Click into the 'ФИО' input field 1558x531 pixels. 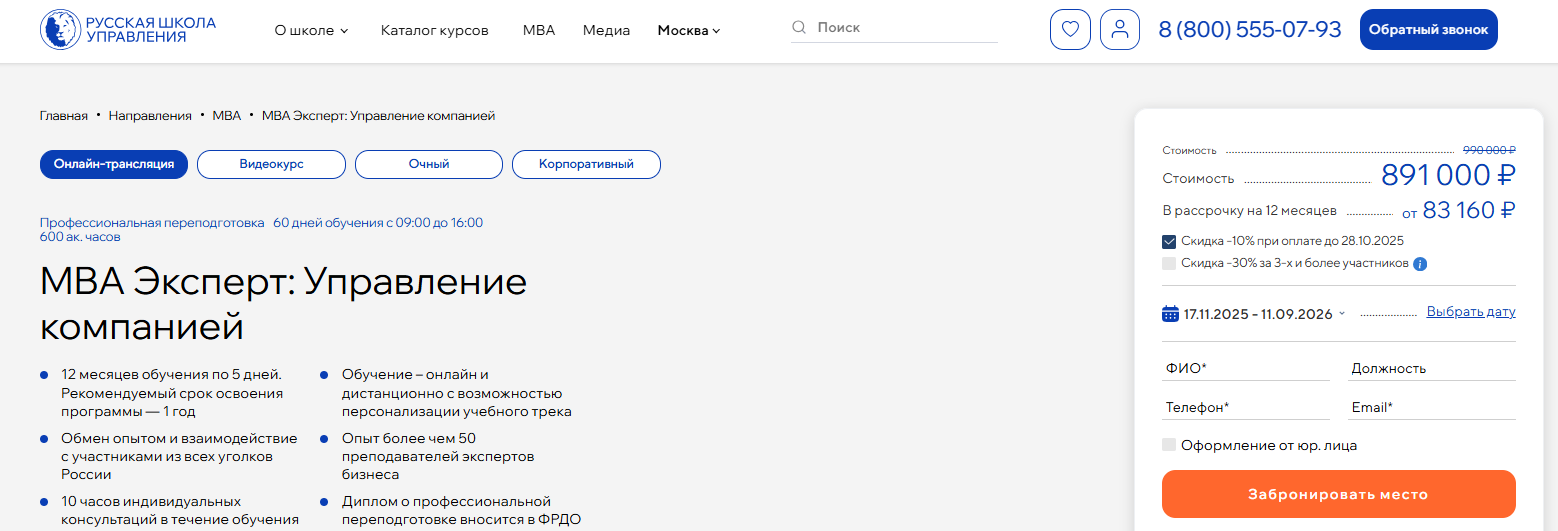(1245, 368)
